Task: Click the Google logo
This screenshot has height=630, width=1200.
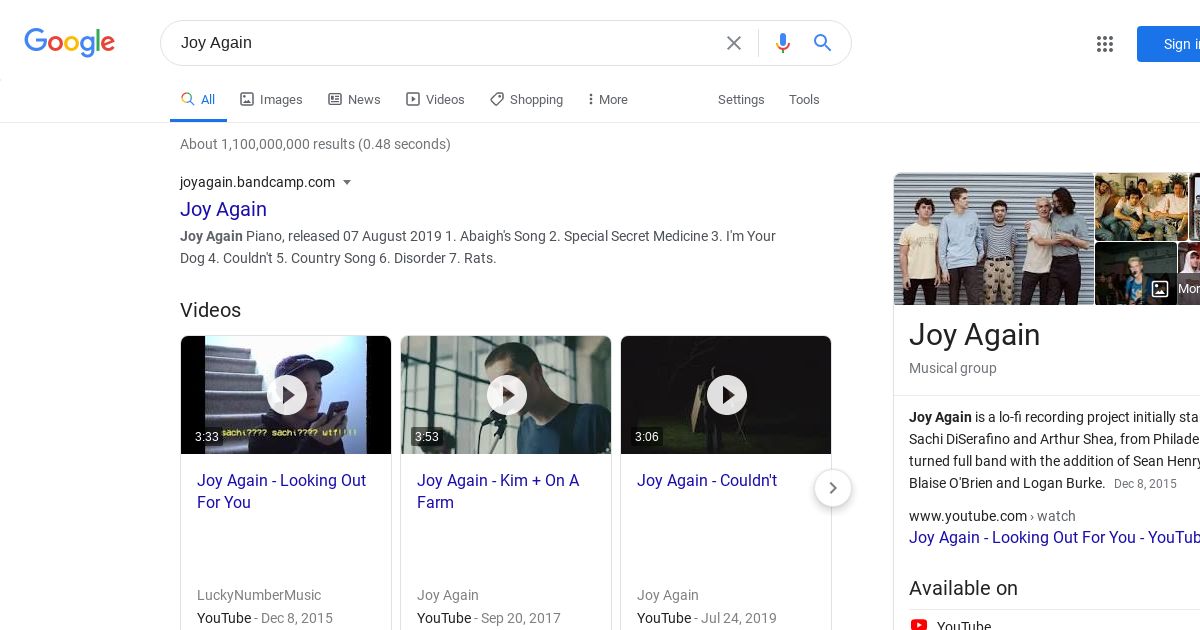Action: pyautogui.click(x=69, y=42)
